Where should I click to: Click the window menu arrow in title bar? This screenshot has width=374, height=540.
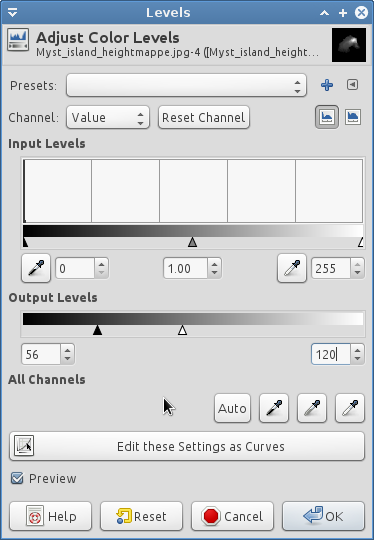[x=13, y=13]
